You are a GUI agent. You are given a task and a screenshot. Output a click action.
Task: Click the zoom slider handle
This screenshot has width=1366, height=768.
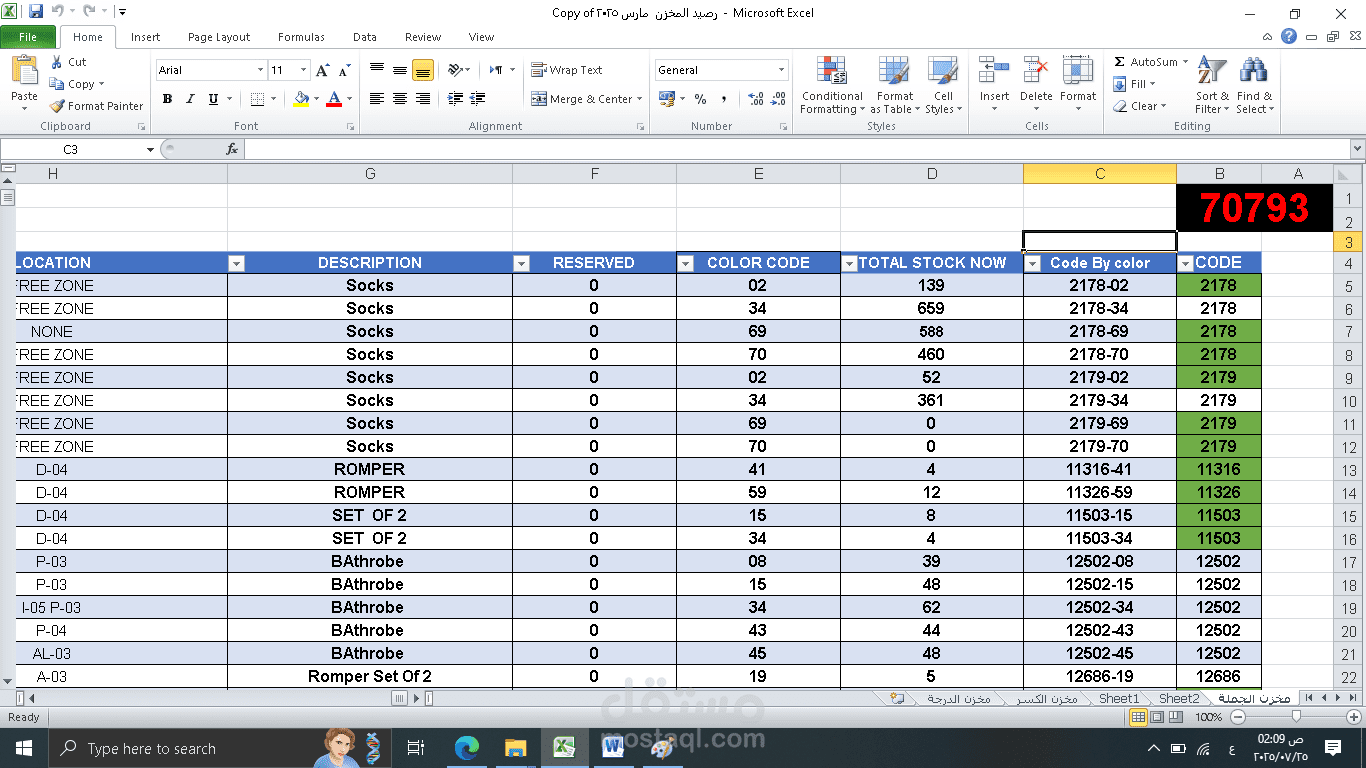pyautogui.click(x=1296, y=717)
